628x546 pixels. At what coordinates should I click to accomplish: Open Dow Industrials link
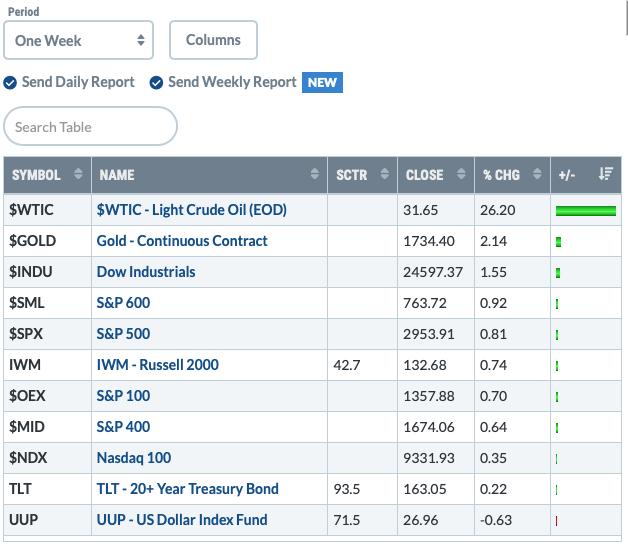click(x=146, y=272)
